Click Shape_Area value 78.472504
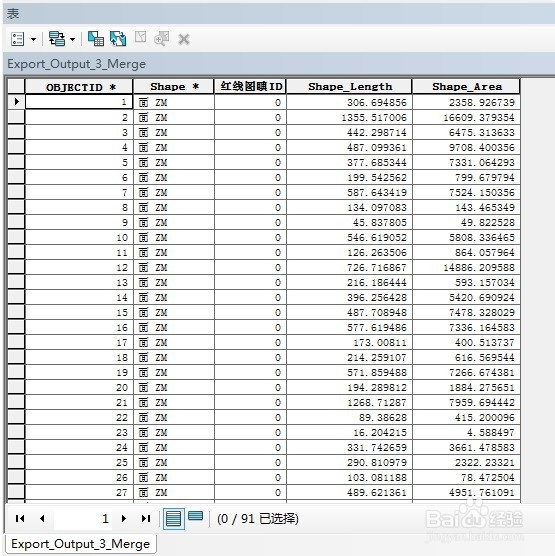555x556 pixels. pyautogui.click(x=487, y=477)
